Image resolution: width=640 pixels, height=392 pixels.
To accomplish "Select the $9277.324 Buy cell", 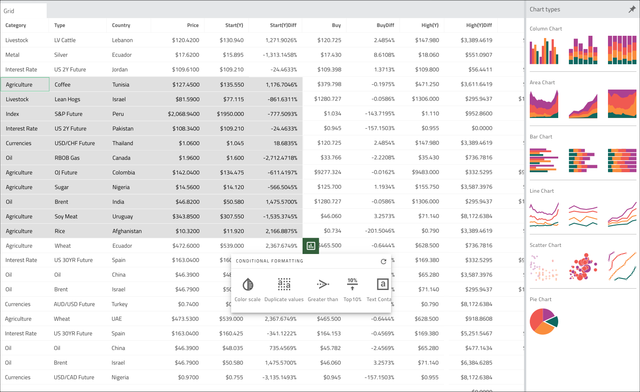I will click(328, 172).
